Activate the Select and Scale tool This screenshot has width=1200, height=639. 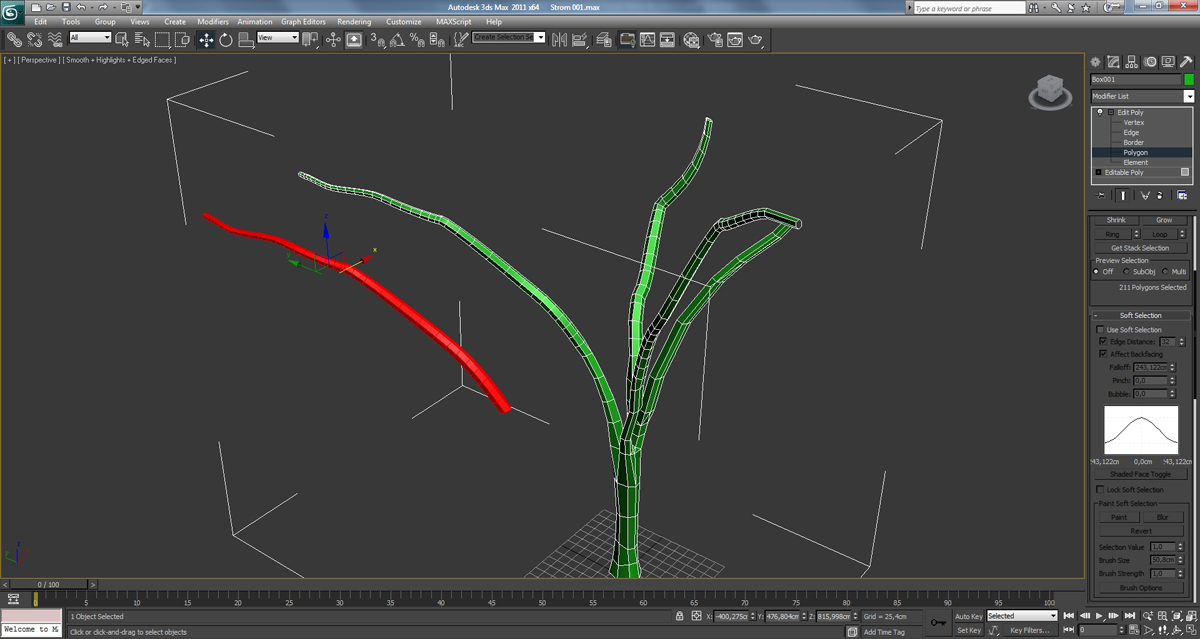pyautogui.click(x=245, y=39)
